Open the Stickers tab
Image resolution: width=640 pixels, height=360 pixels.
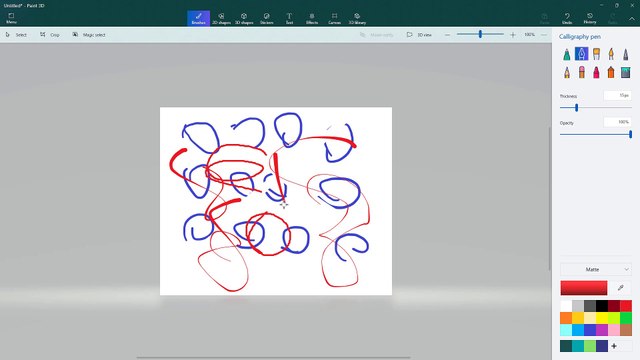267,18
